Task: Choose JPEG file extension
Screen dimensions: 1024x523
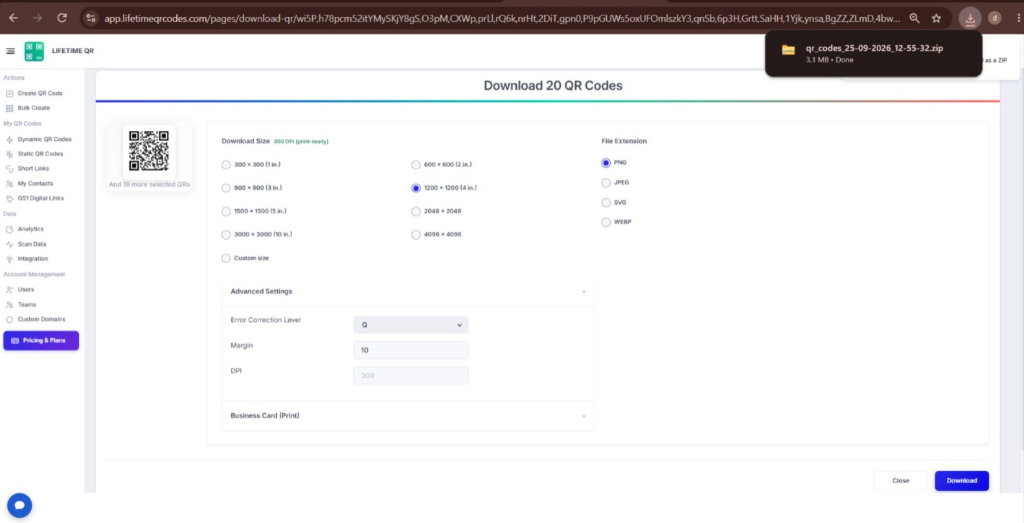Action: tap(606, 183)
